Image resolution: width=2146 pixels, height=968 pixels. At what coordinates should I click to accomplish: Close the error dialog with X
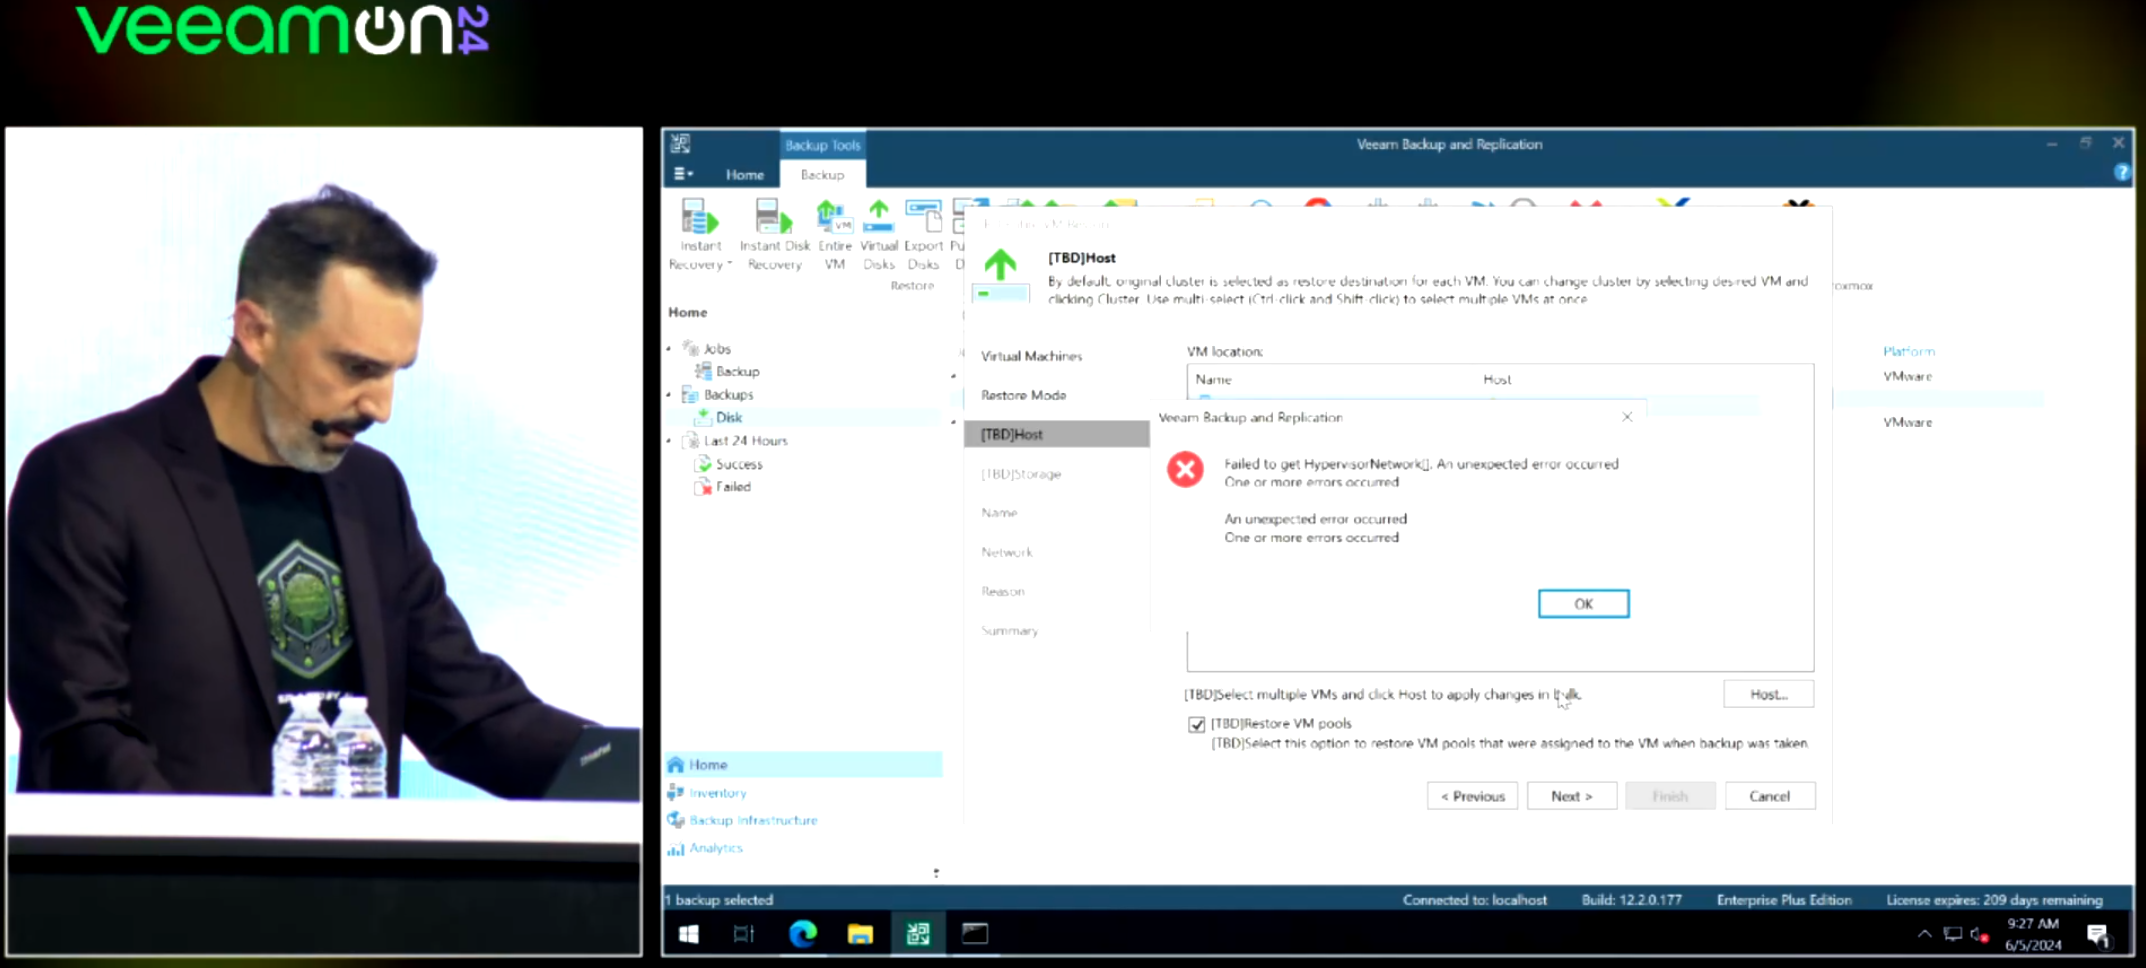coord(1627,417)
